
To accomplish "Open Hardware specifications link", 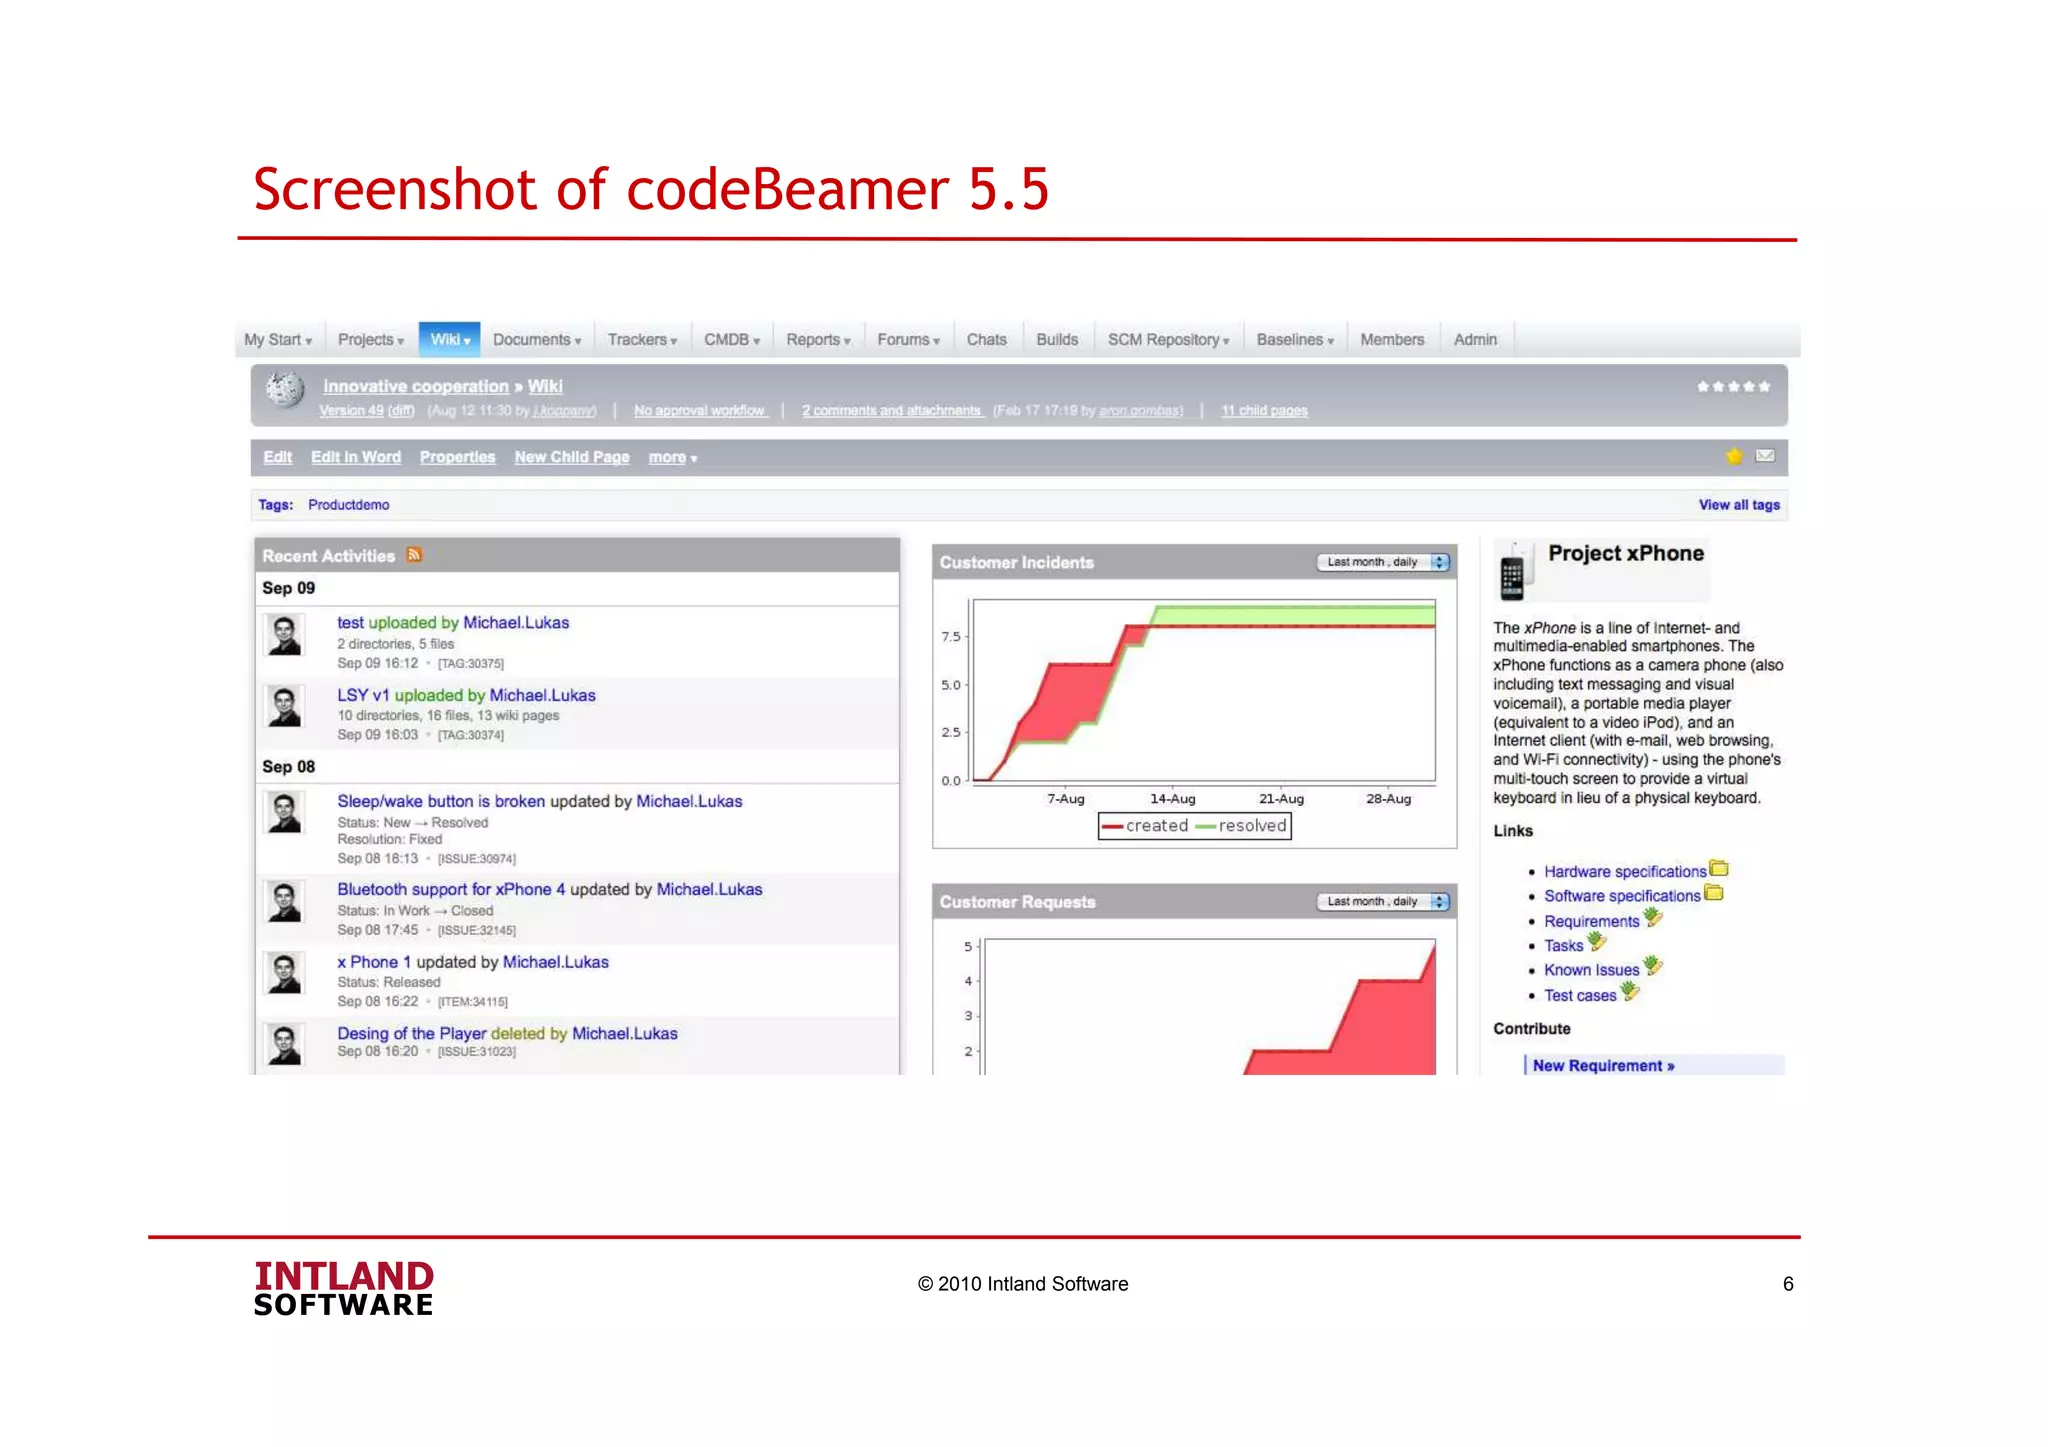I will pyautogui.click(x=1625, y=872).
